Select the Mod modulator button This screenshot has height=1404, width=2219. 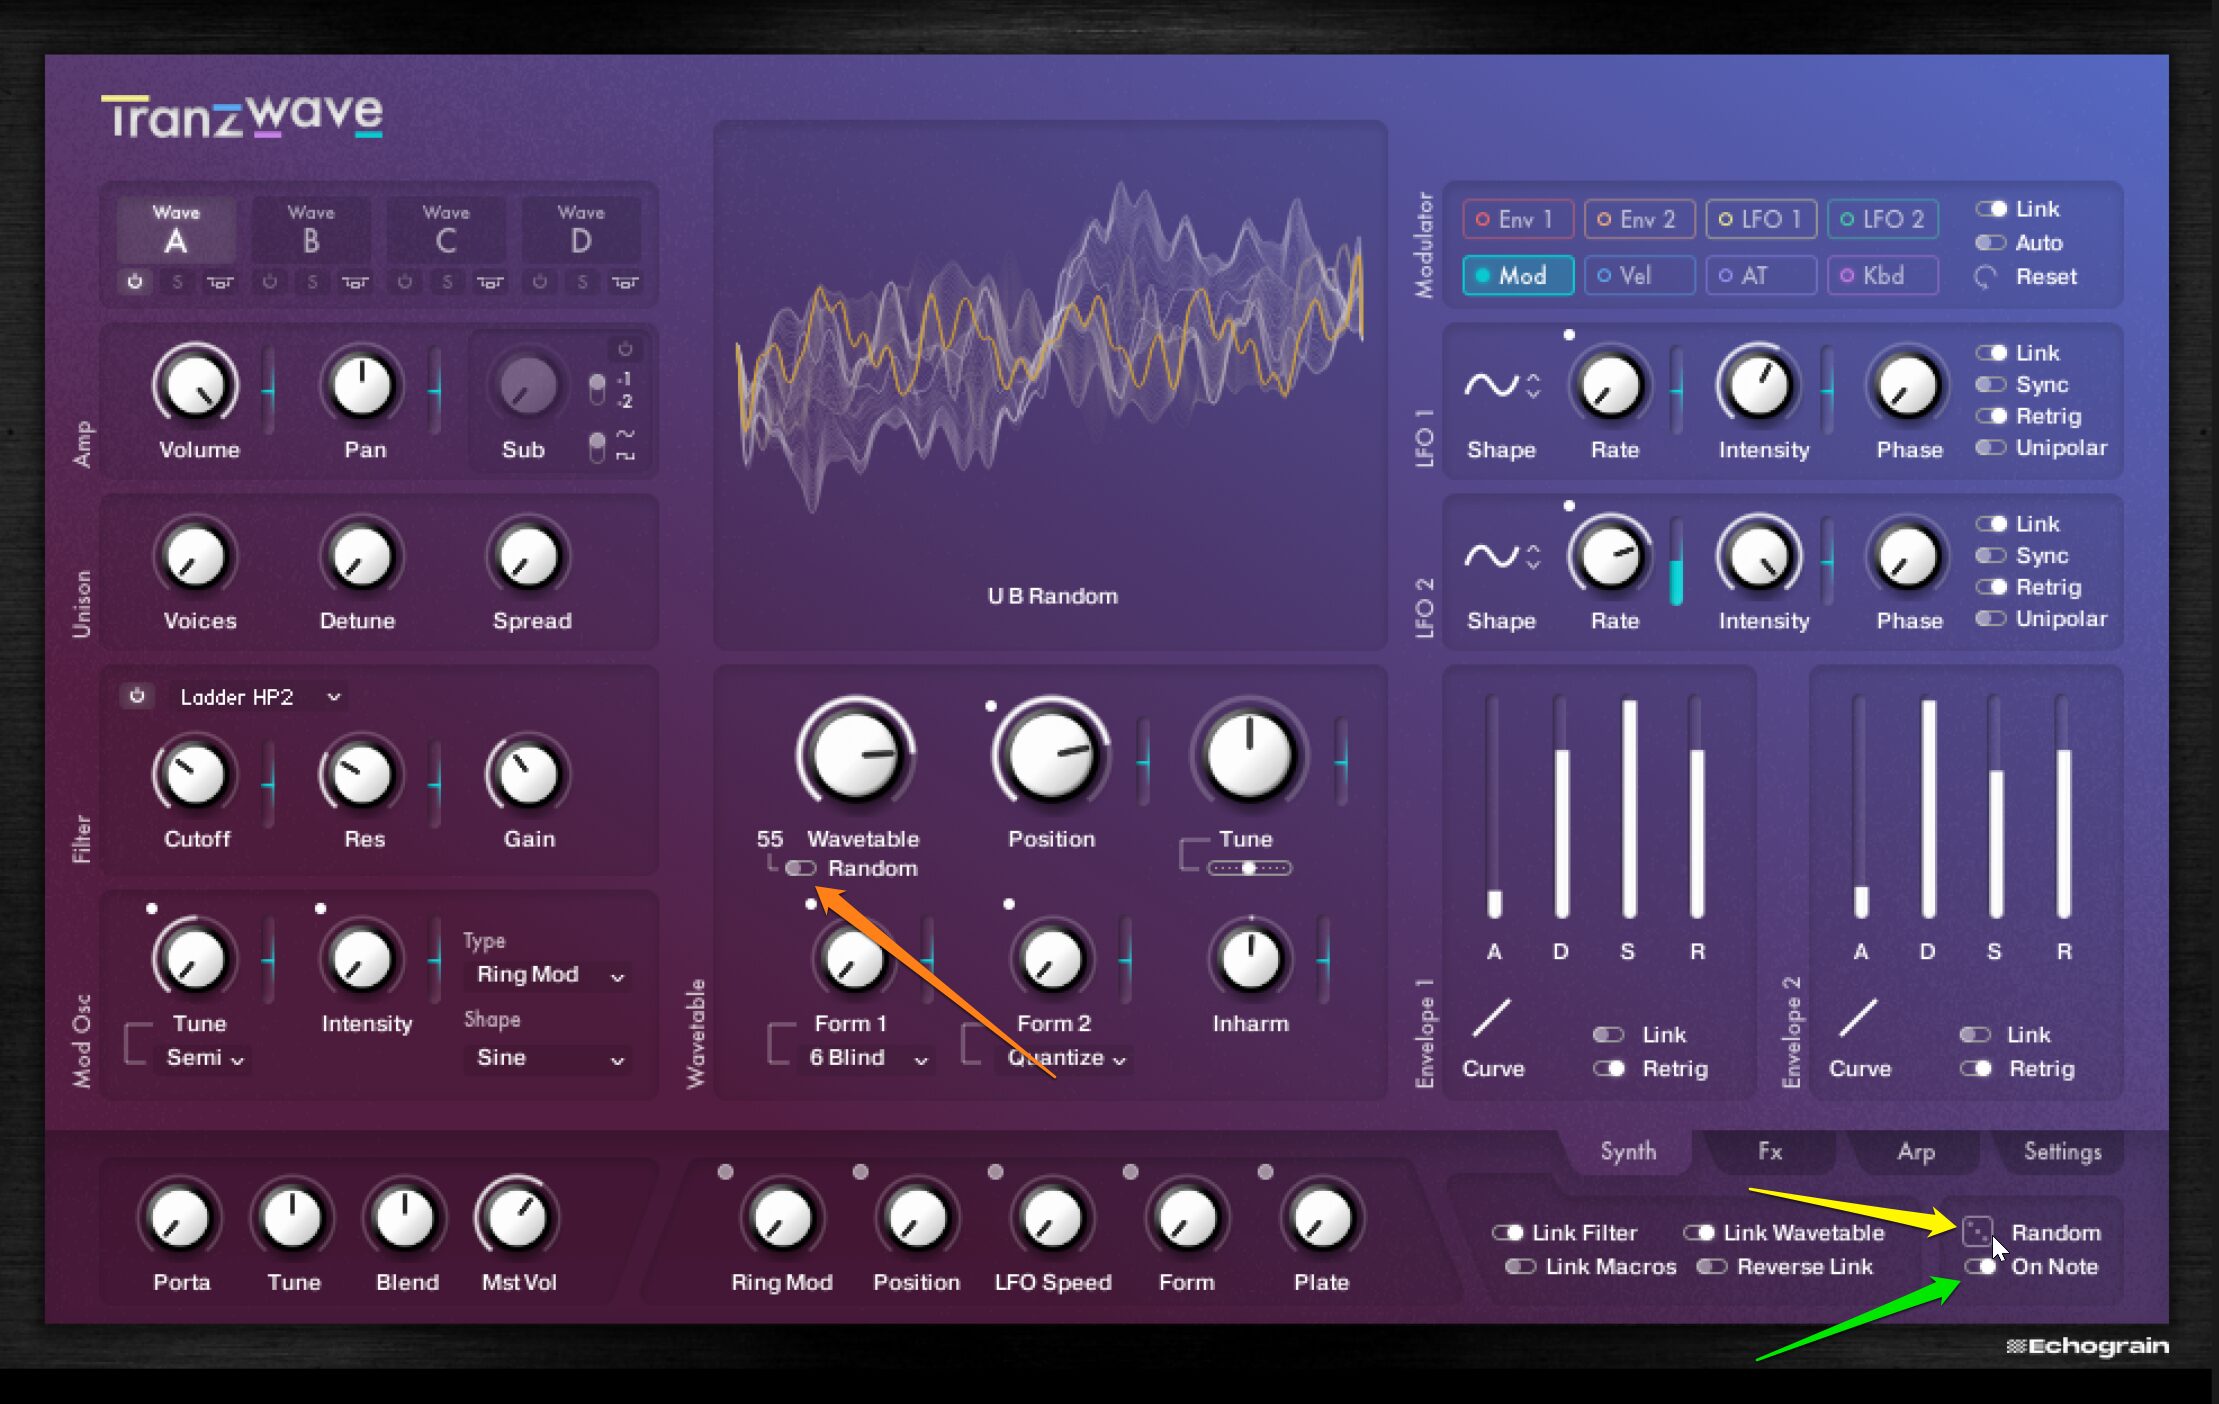(x=1518, y=275)
